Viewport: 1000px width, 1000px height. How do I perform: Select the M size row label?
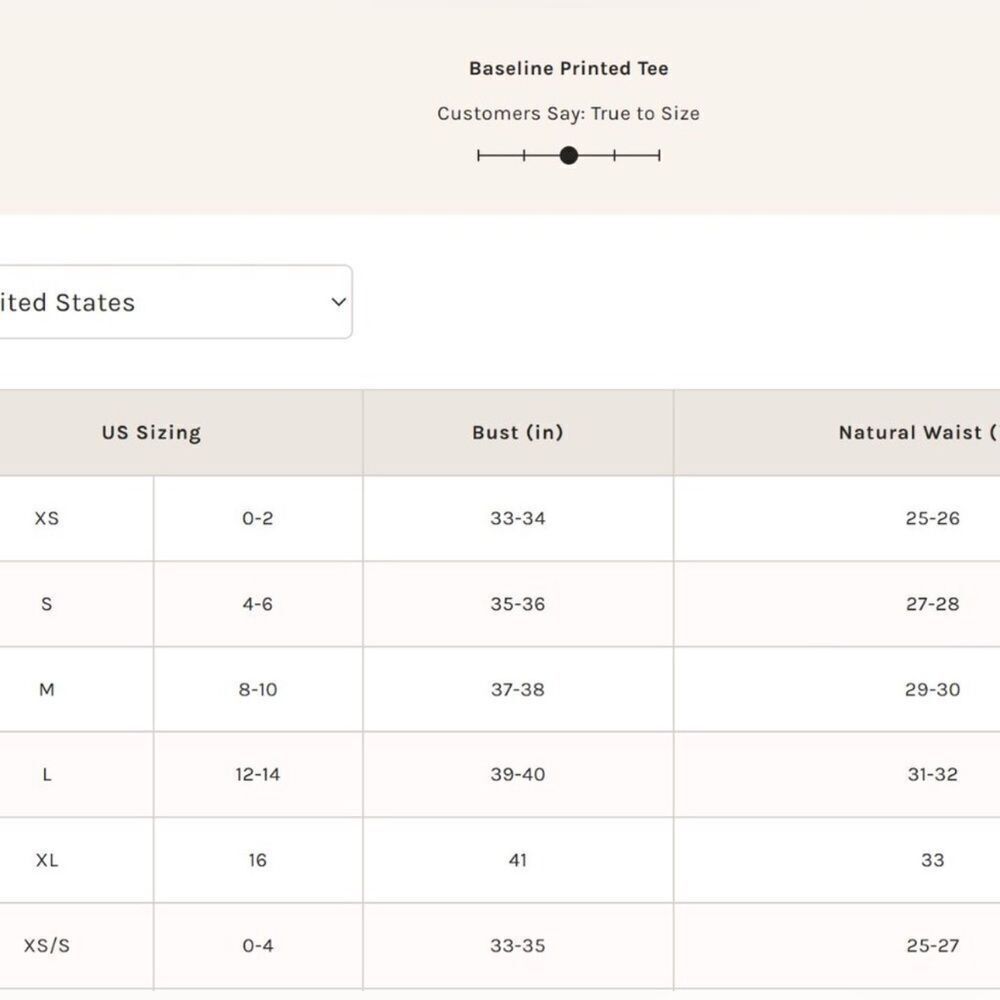(47, 689)
